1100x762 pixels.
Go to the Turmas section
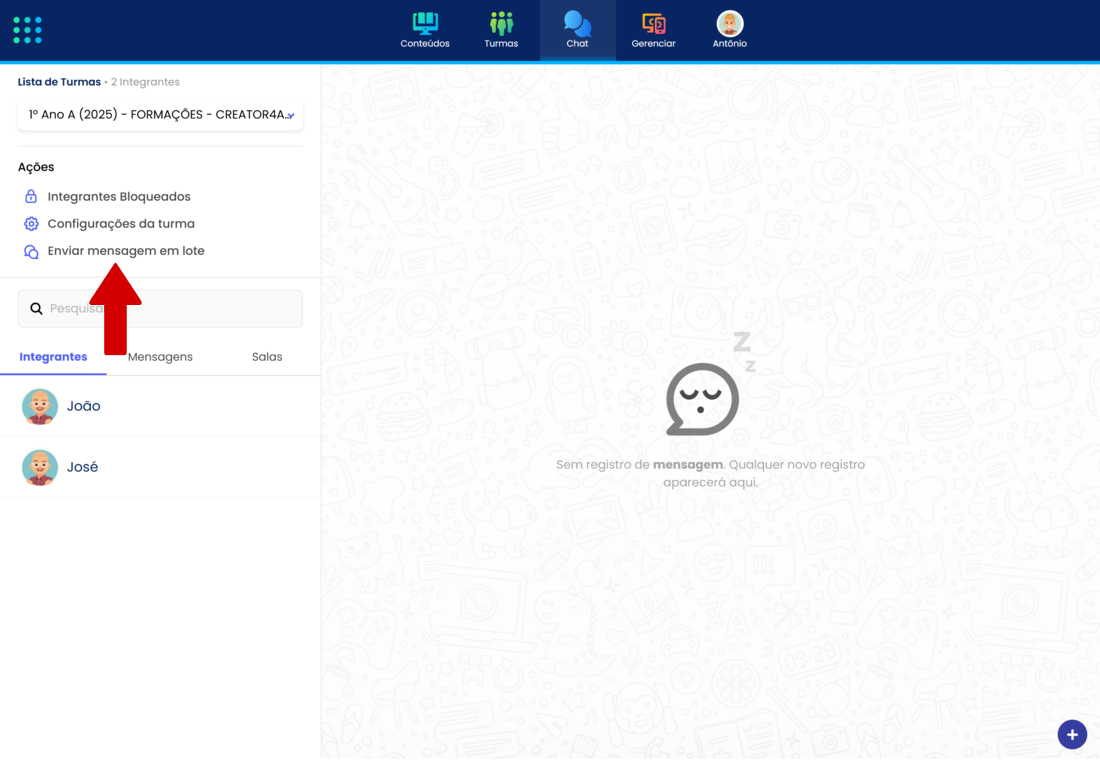tap(501, 30)
